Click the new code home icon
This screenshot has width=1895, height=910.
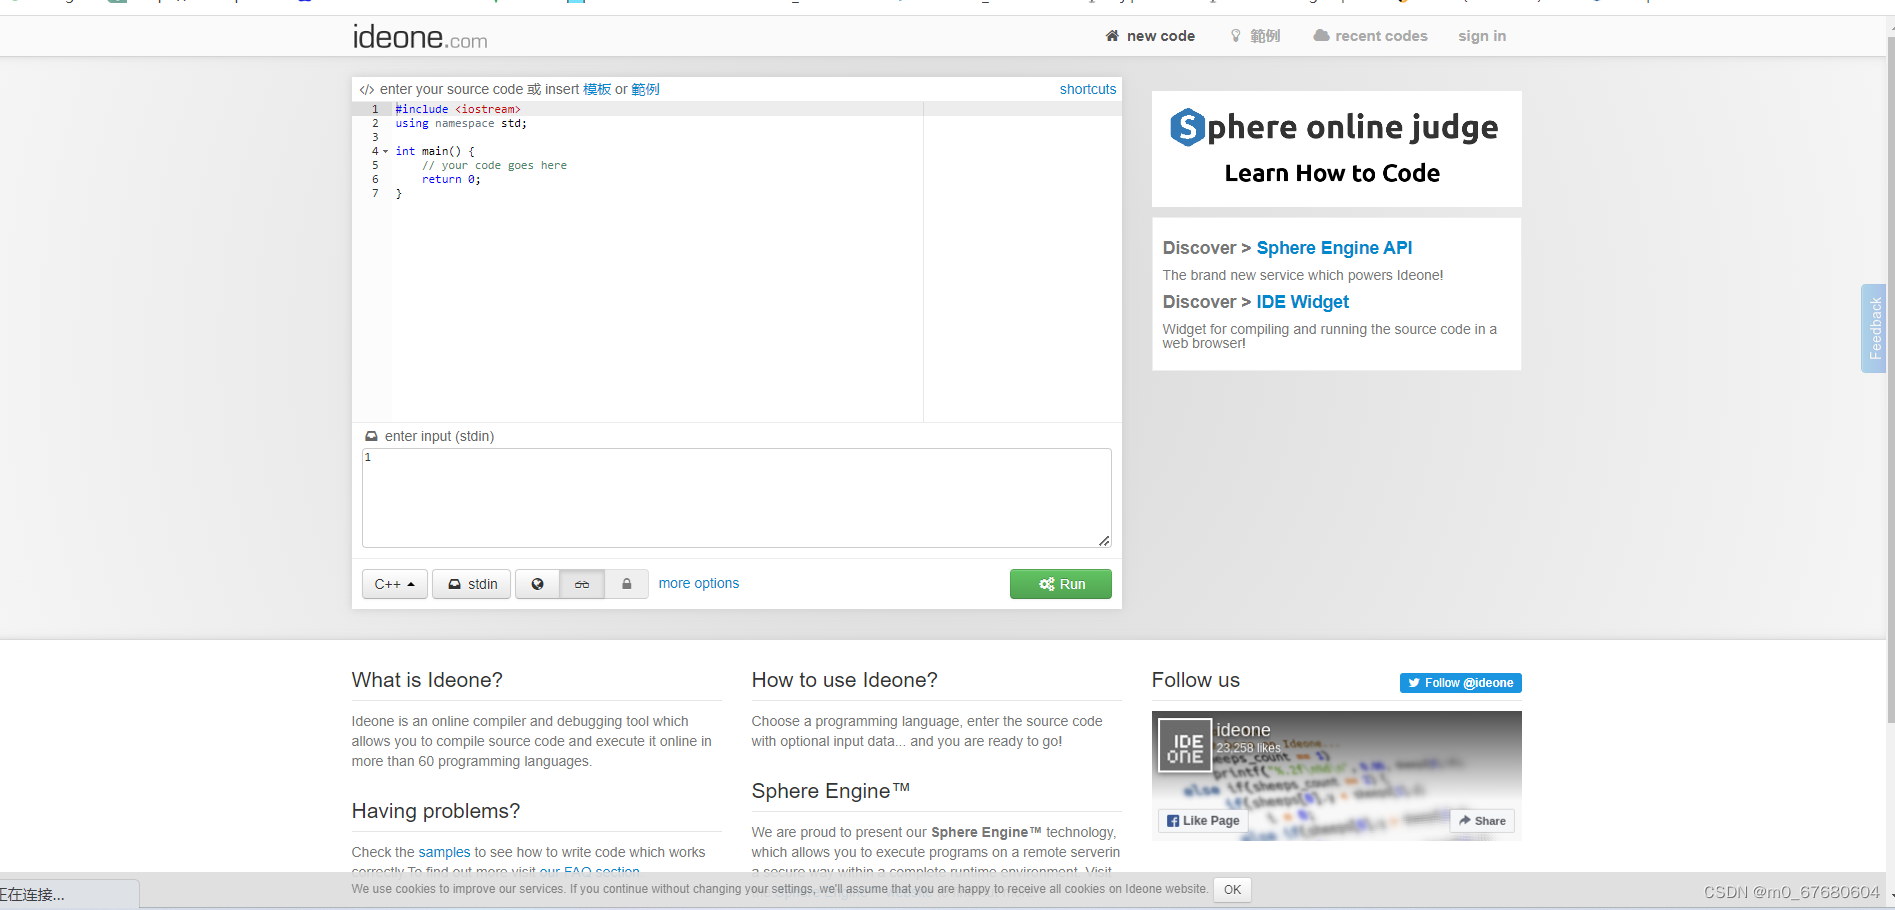1112,36
